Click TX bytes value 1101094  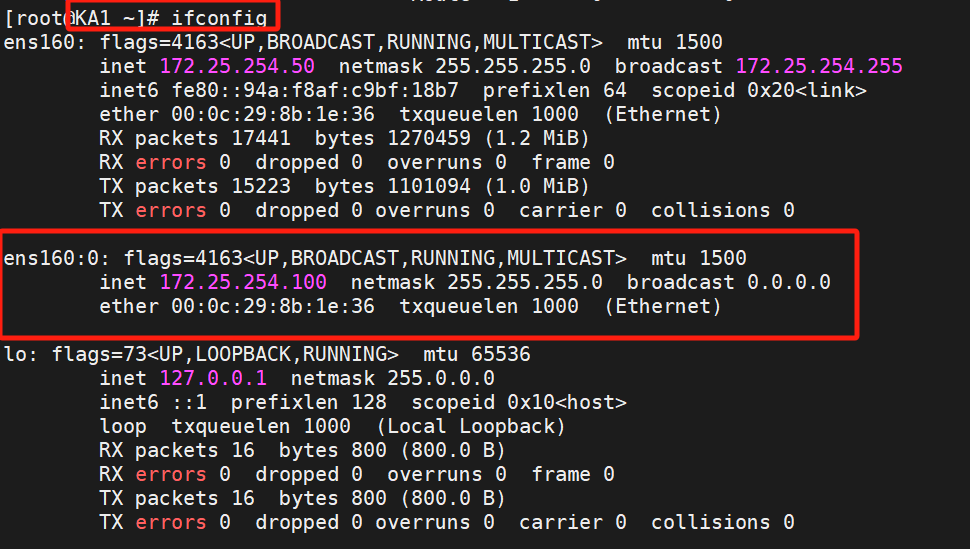pos(429,186)
